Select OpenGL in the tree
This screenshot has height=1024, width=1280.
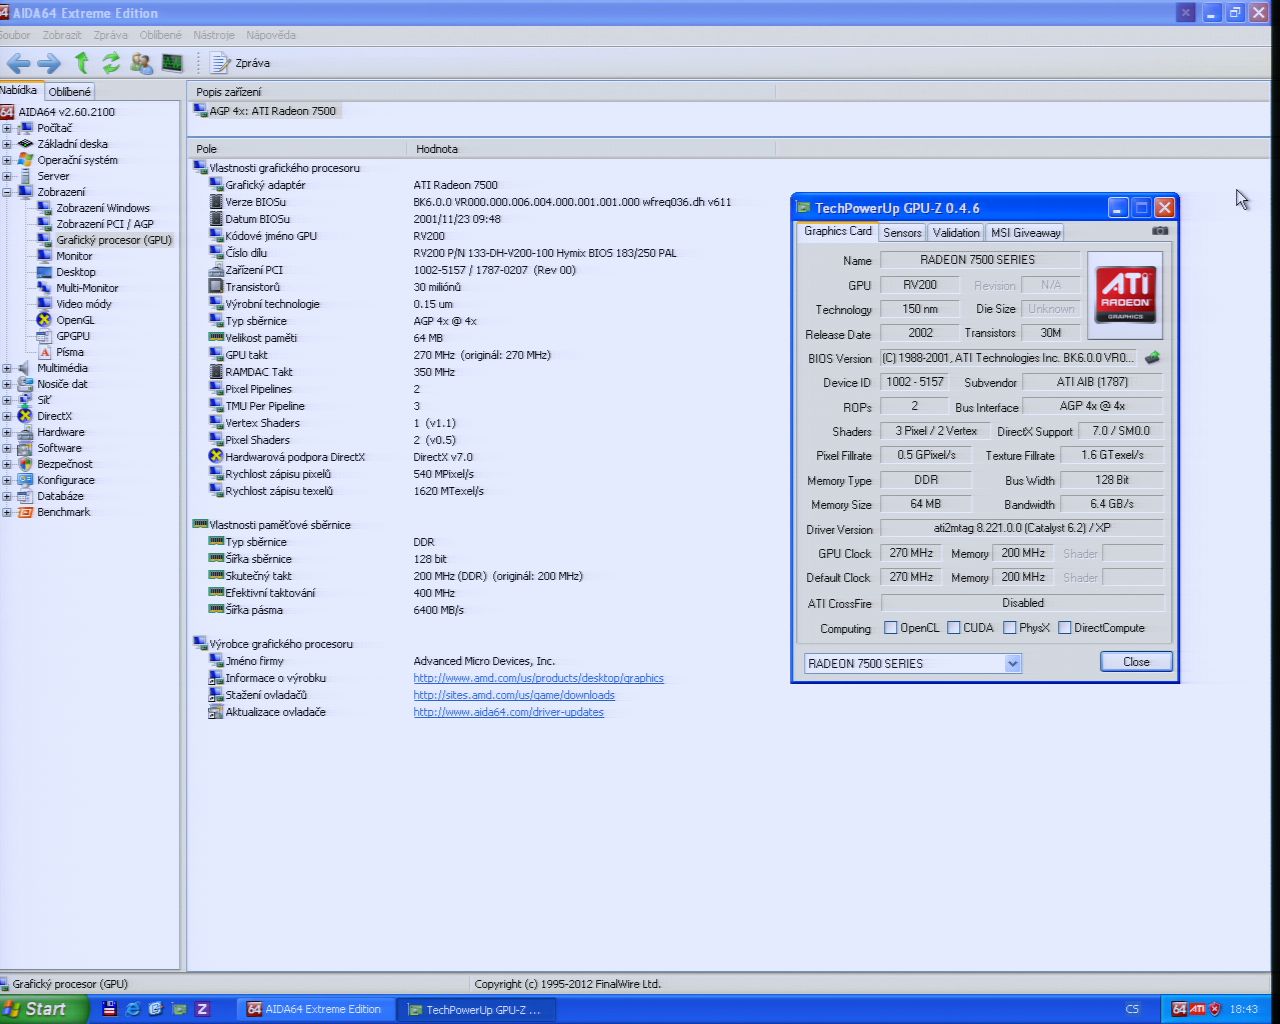75,320
